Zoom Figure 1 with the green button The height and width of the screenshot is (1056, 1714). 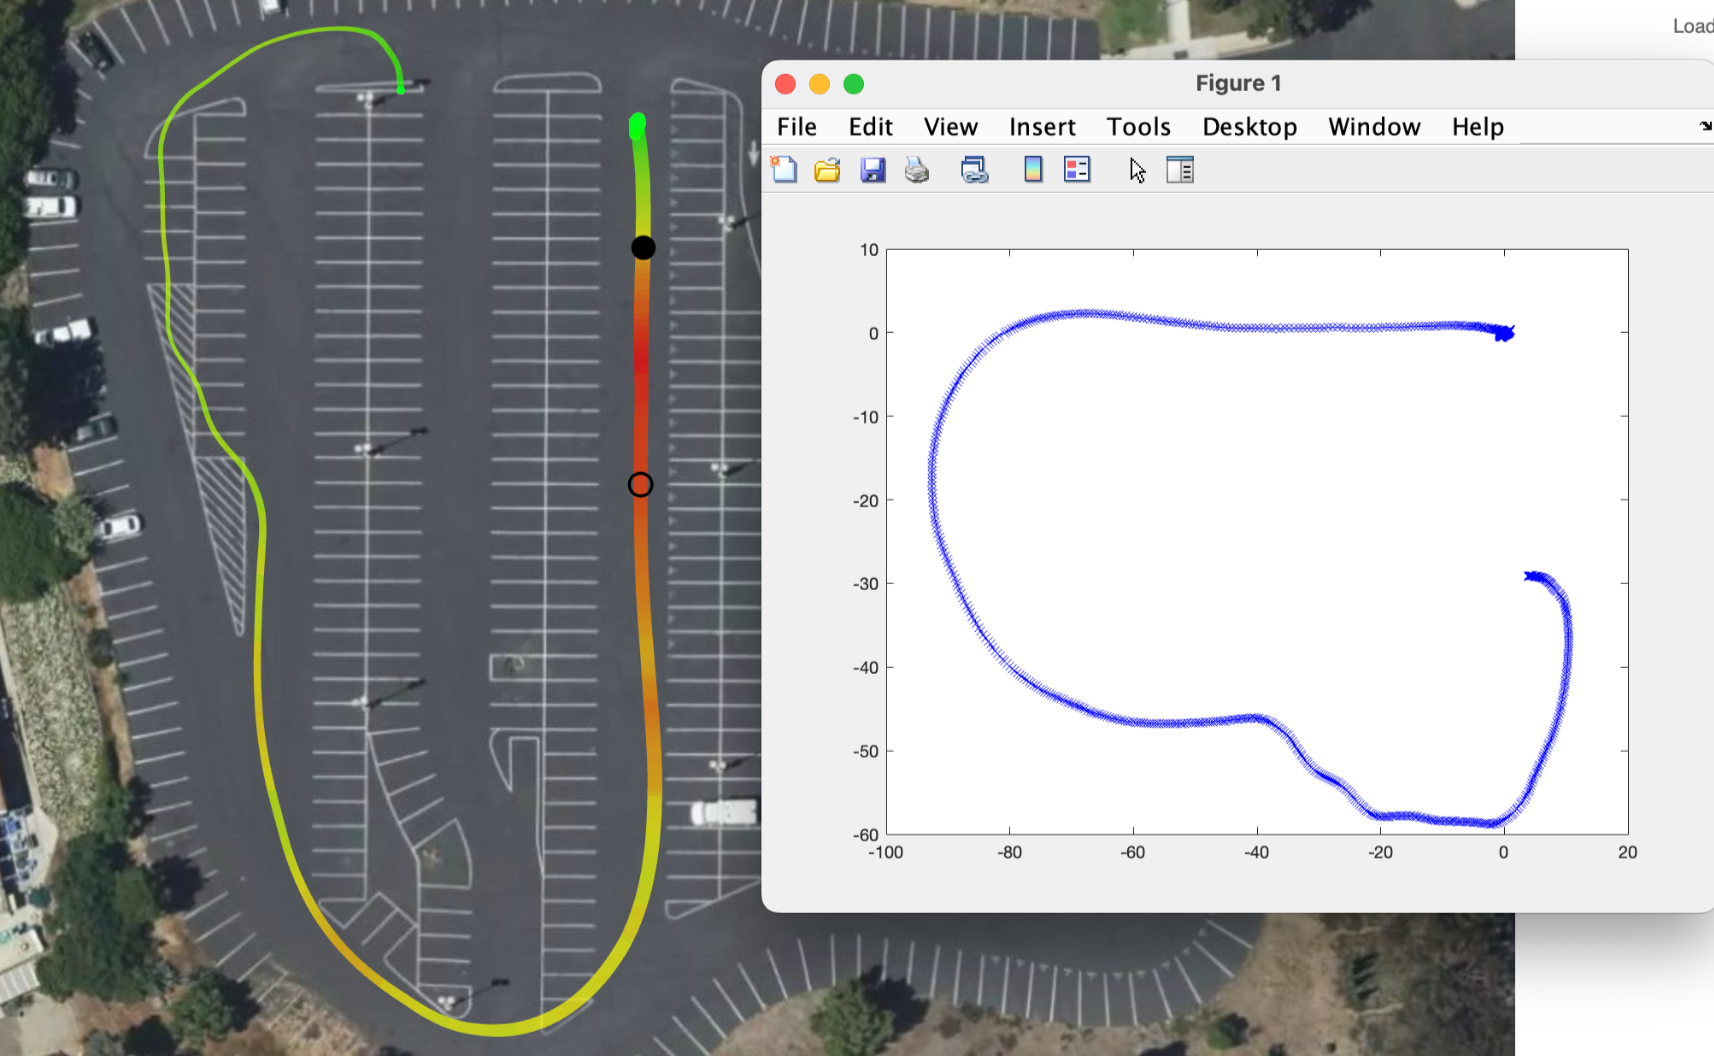coord(853,84)
